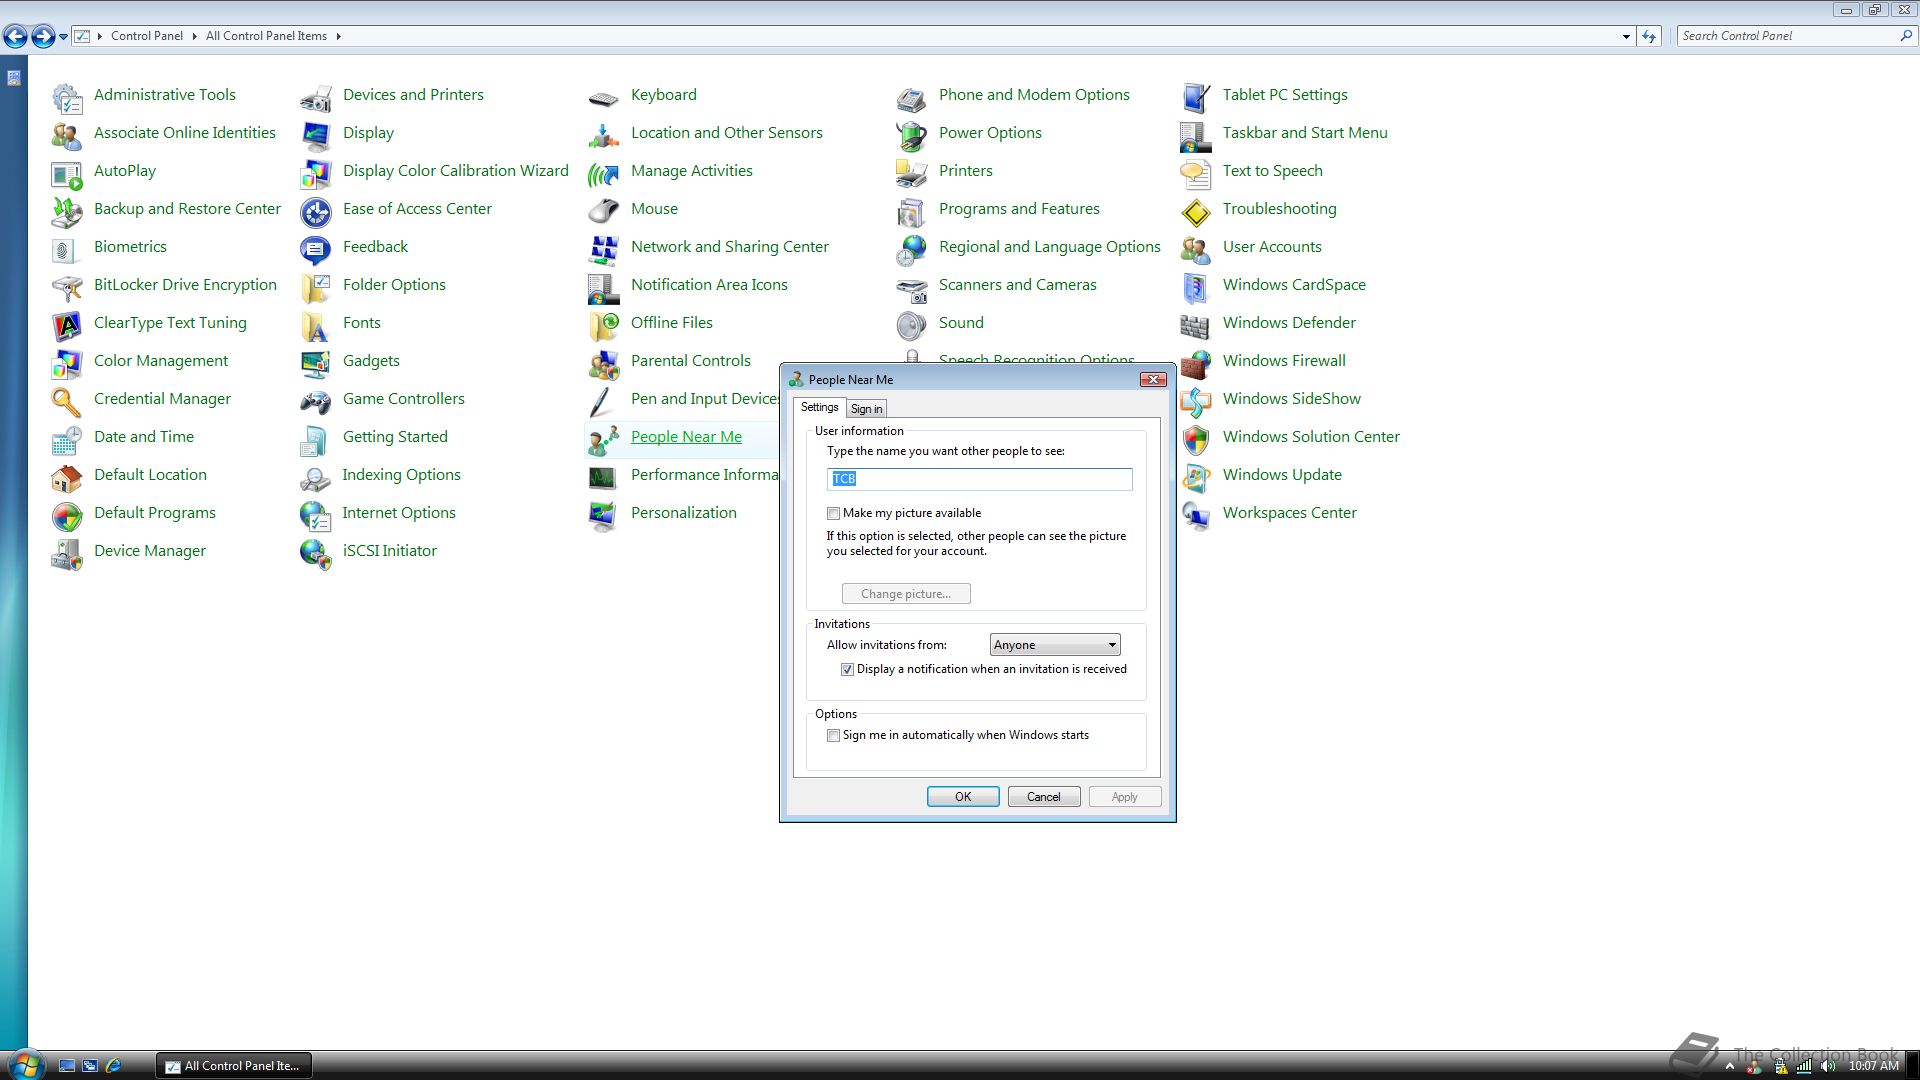Click OK in the People Near Me dialog
This screenshot has width=1920, height=1080.
click(x=963, y=797)
